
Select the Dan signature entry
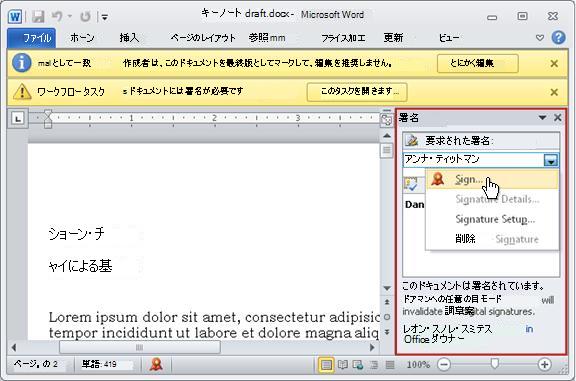tap(414, 205)
